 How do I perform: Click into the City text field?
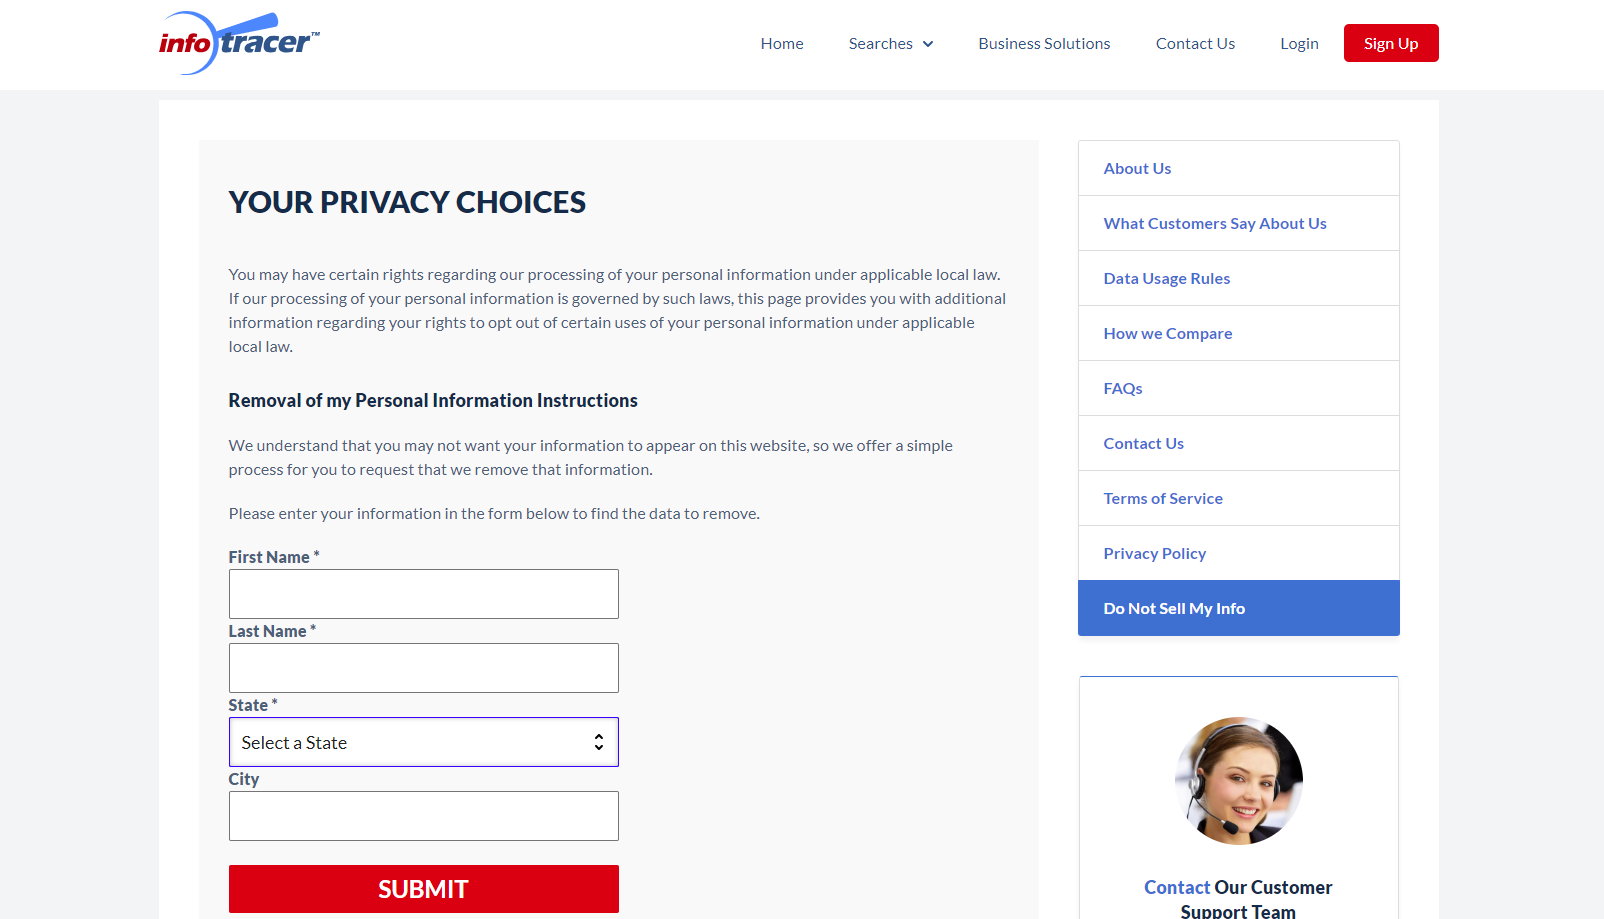point(423,816)
